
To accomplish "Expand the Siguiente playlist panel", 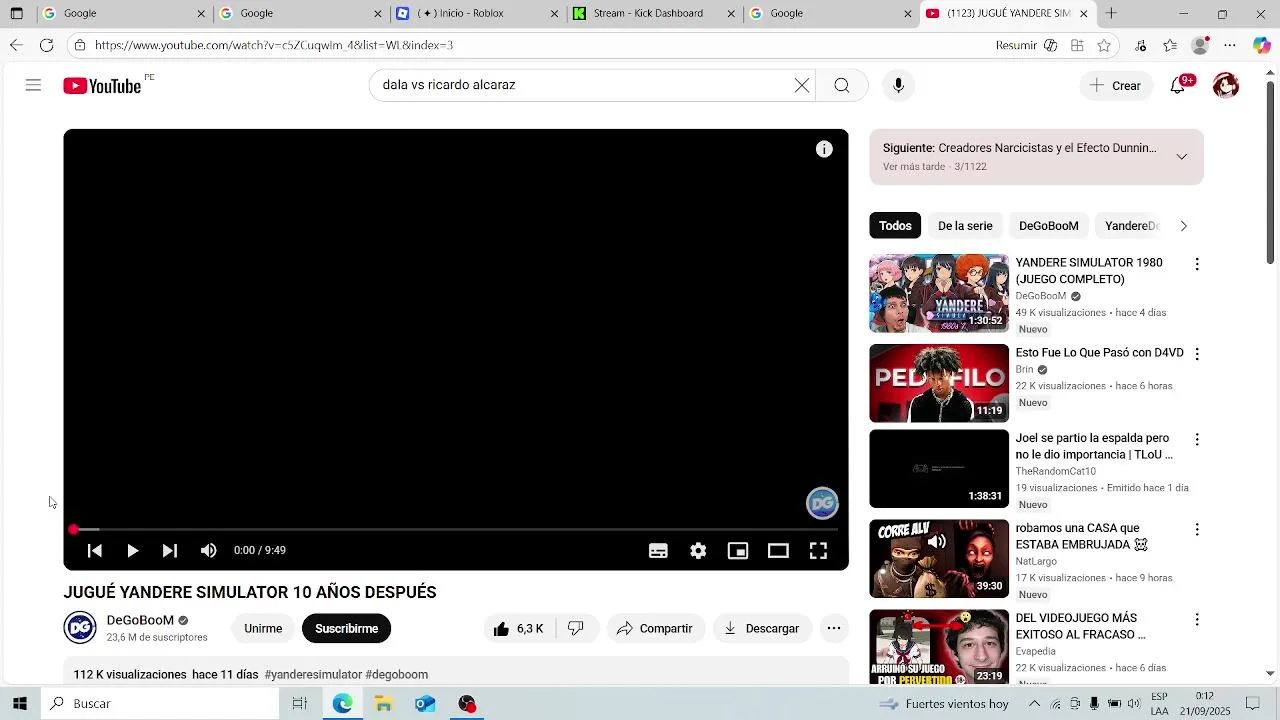I will 1182,157.
